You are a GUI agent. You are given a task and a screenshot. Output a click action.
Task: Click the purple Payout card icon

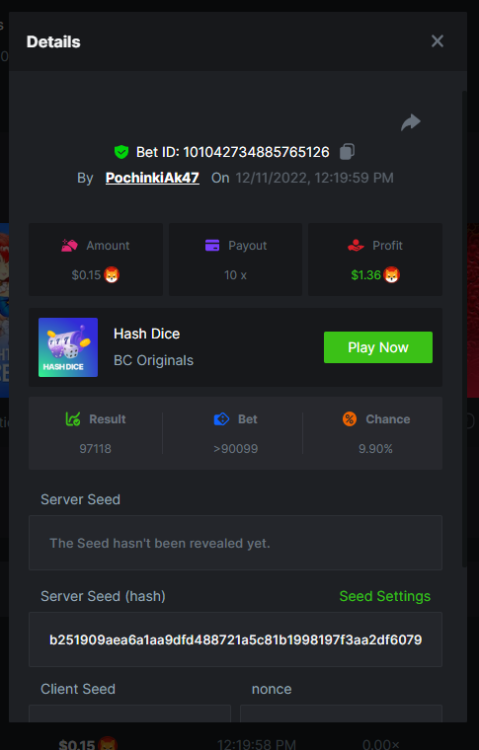point(212,245)
